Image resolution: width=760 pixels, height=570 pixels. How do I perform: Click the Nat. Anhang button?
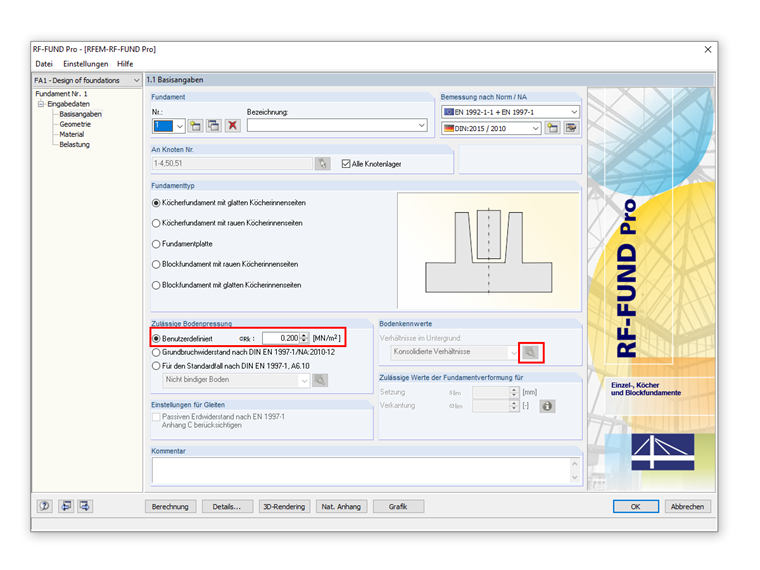(341, 507)
